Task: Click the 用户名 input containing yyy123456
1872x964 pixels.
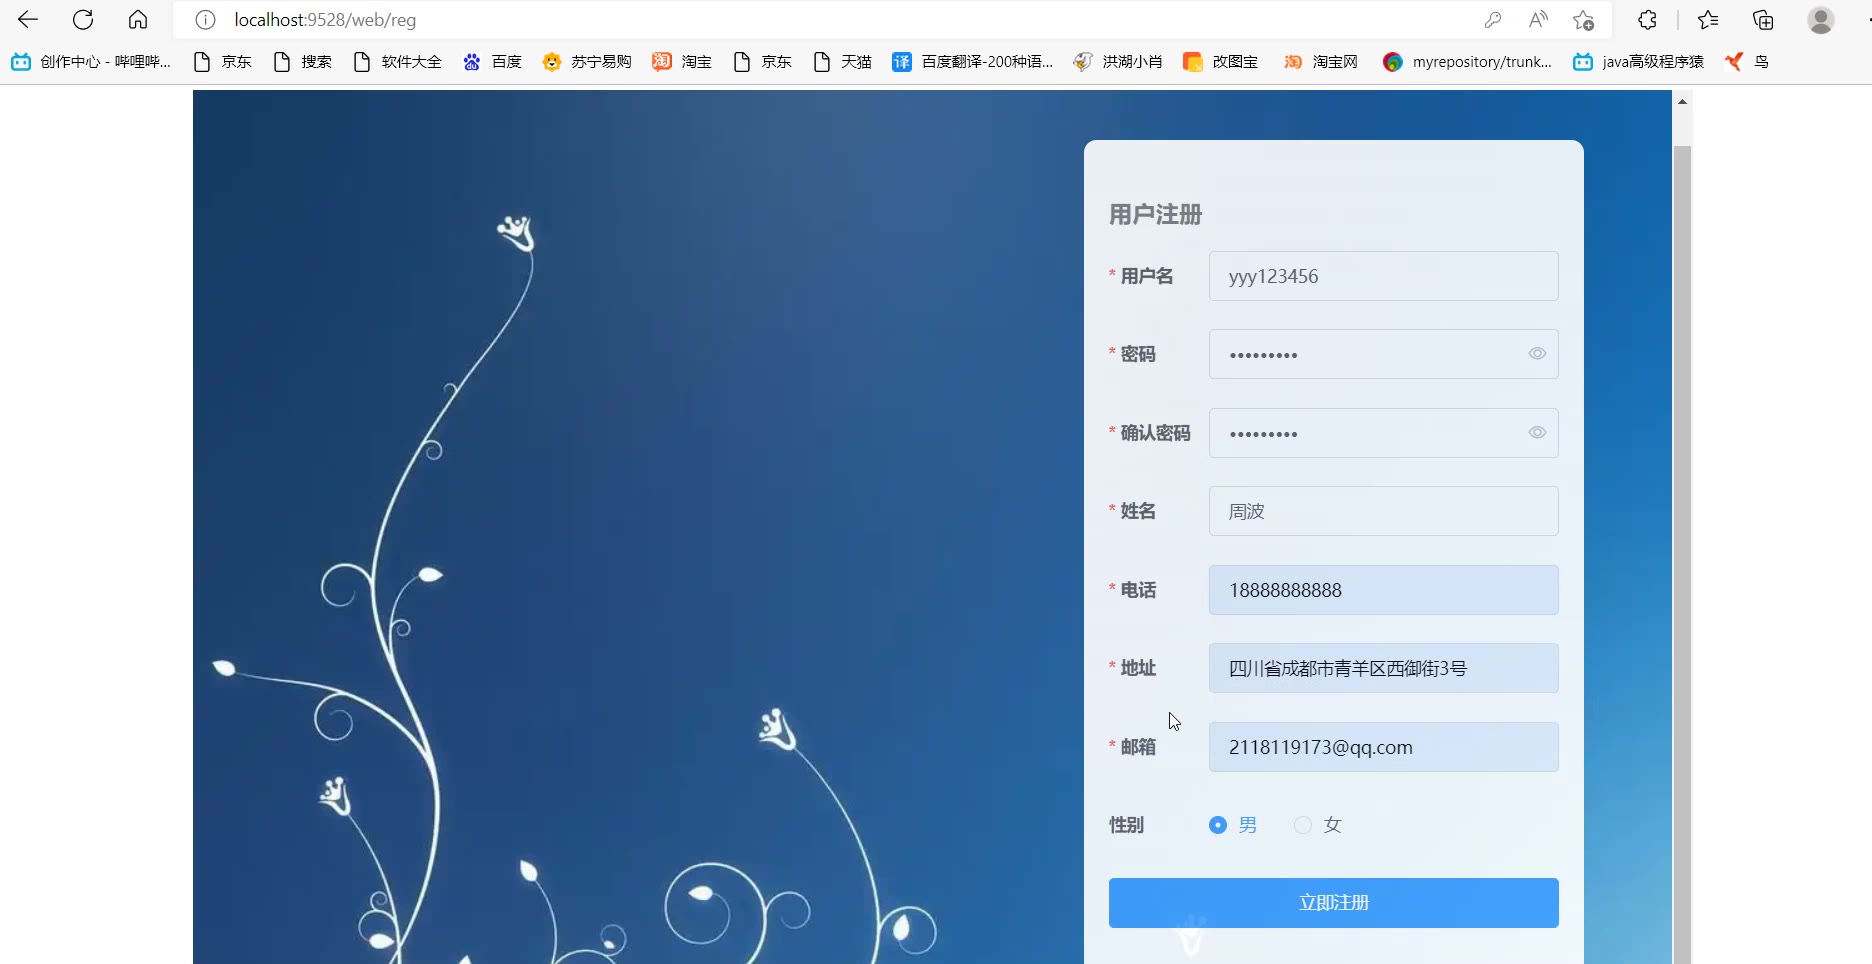Action: pos(1383,276)
